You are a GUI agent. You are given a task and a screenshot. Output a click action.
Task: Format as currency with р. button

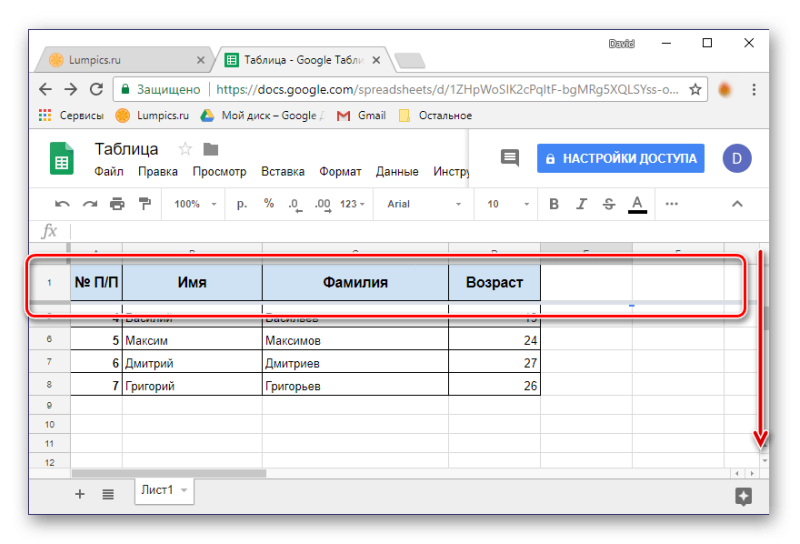click(242, 204)
